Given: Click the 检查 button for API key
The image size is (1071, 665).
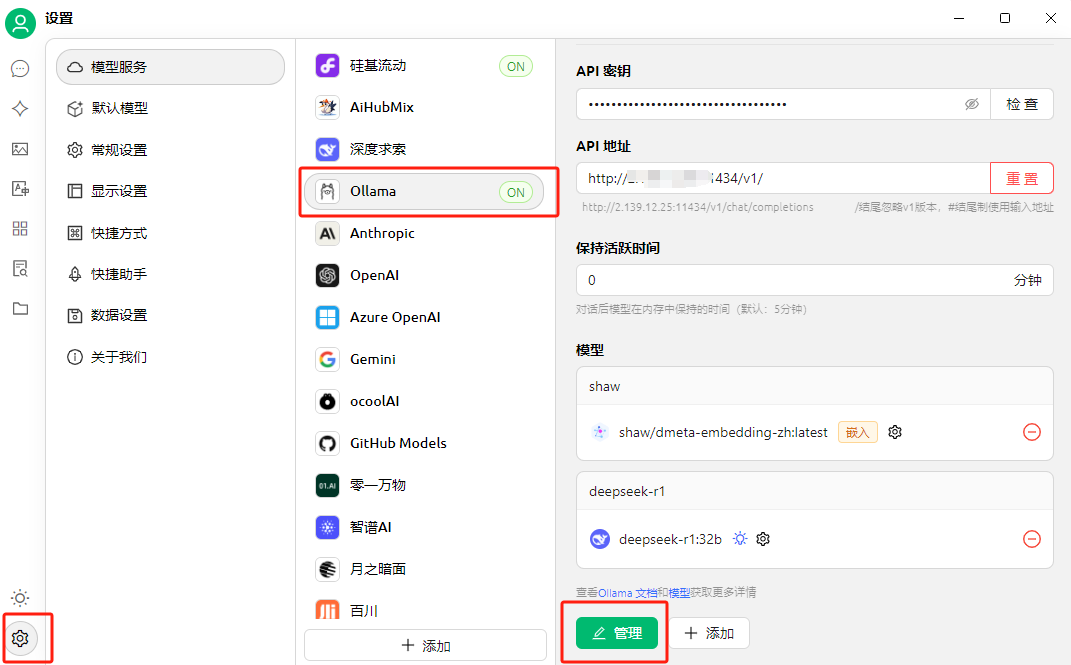Looking at the screenshot, I should point(1022,104).
